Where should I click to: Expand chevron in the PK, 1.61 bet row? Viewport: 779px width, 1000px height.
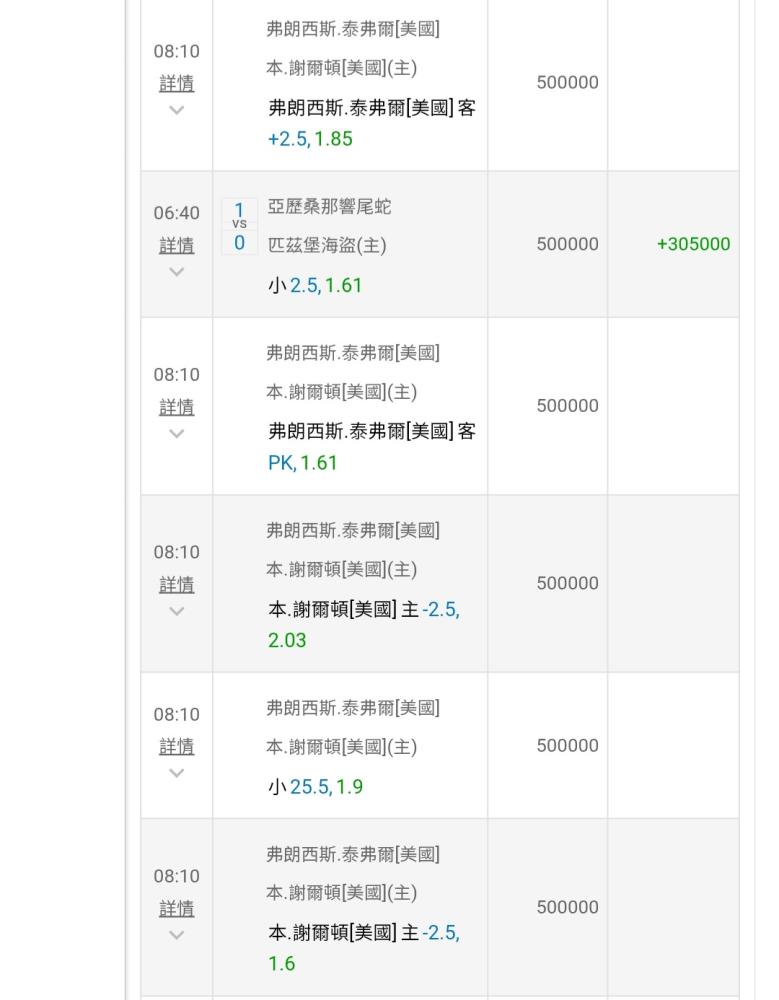(x=177, y=434)
